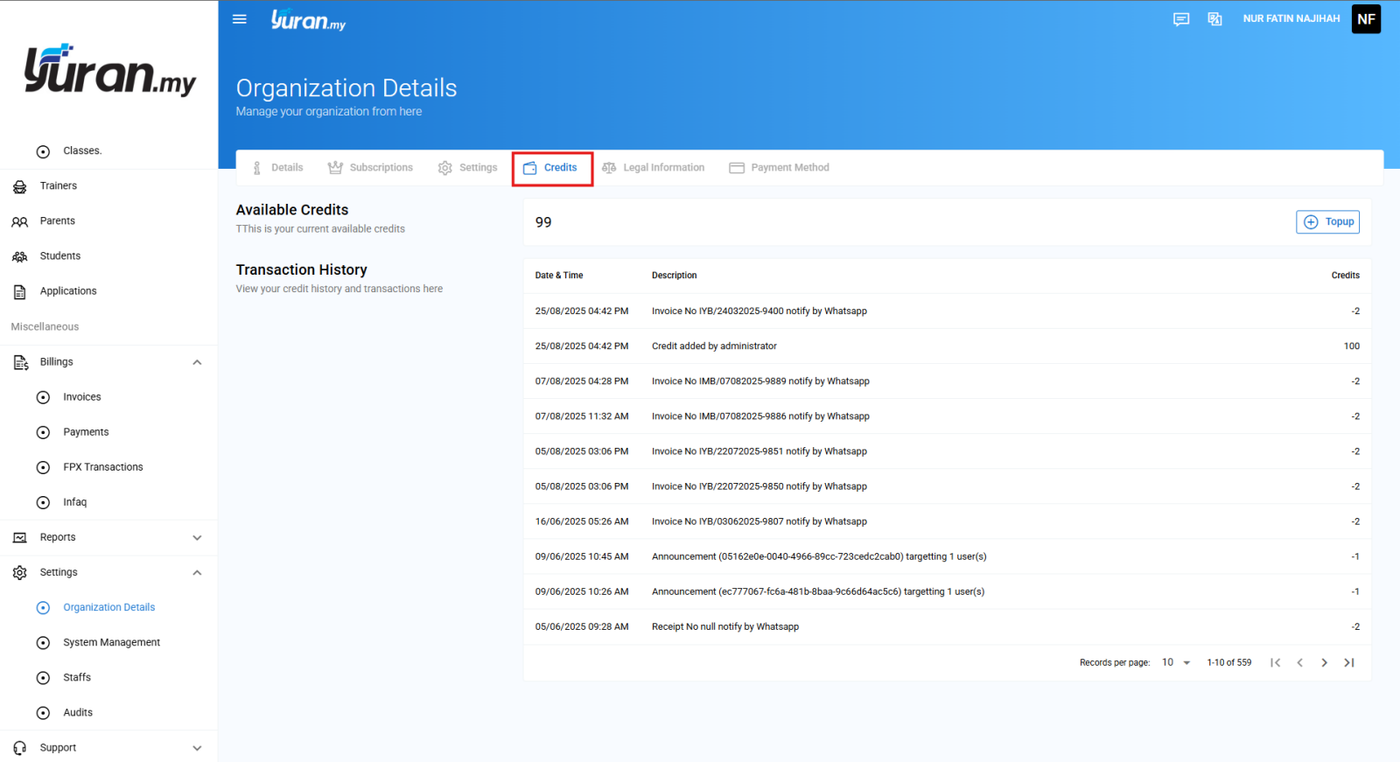Open the Settings tab in Organization Details

click(x=467, y=168)
